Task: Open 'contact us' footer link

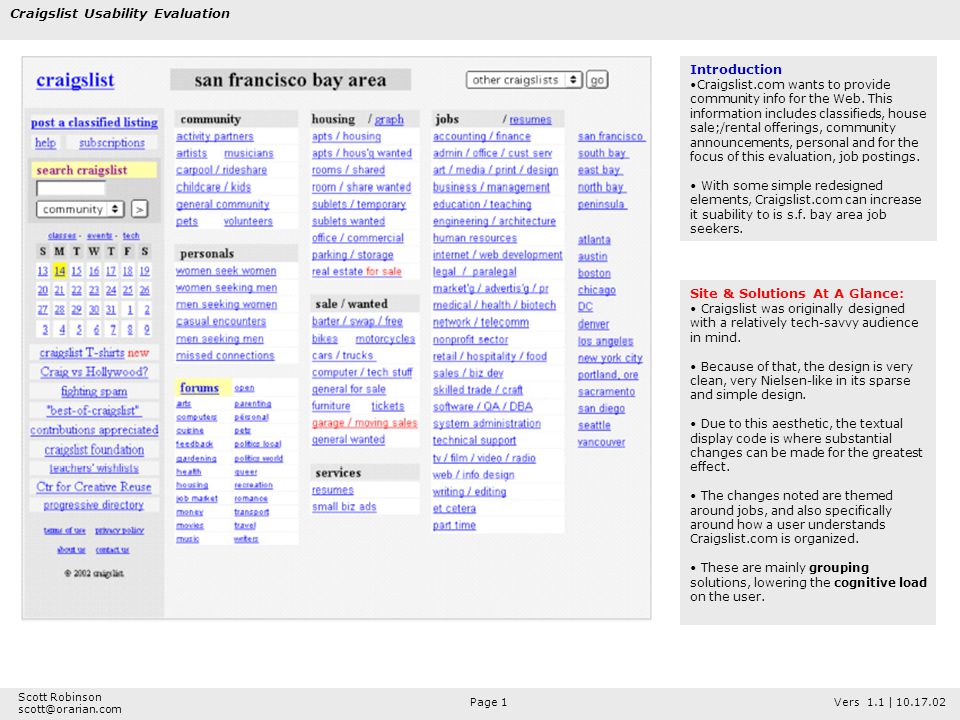Action: [x=113, y=550]
